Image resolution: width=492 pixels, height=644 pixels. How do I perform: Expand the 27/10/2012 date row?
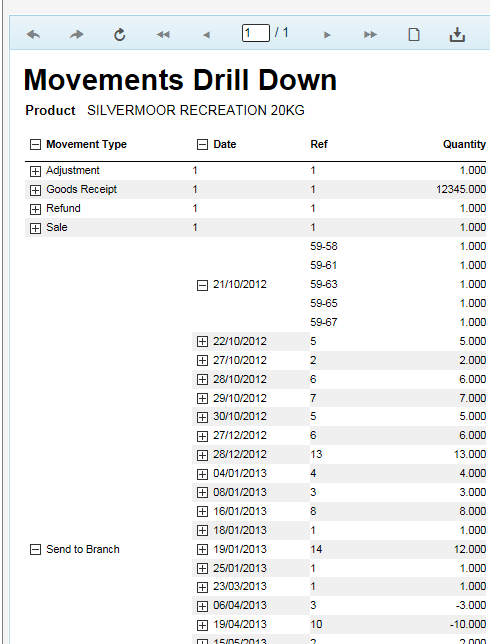pos(202,361)
